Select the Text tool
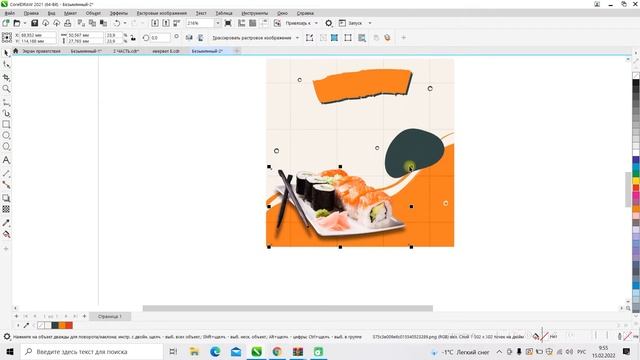This screenshot has height=360, width=640. (6, 160)
